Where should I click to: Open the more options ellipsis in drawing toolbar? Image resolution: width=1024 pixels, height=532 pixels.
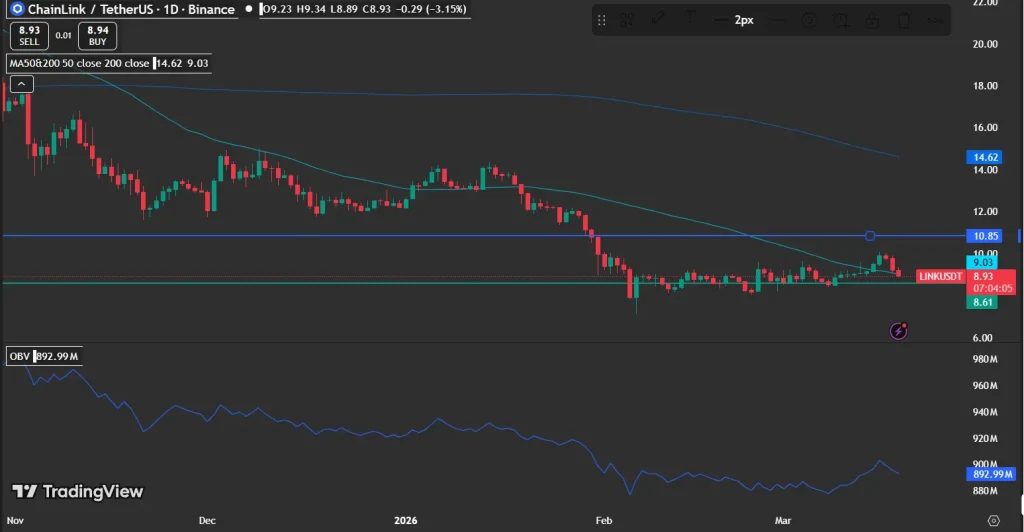click(935, 21)
